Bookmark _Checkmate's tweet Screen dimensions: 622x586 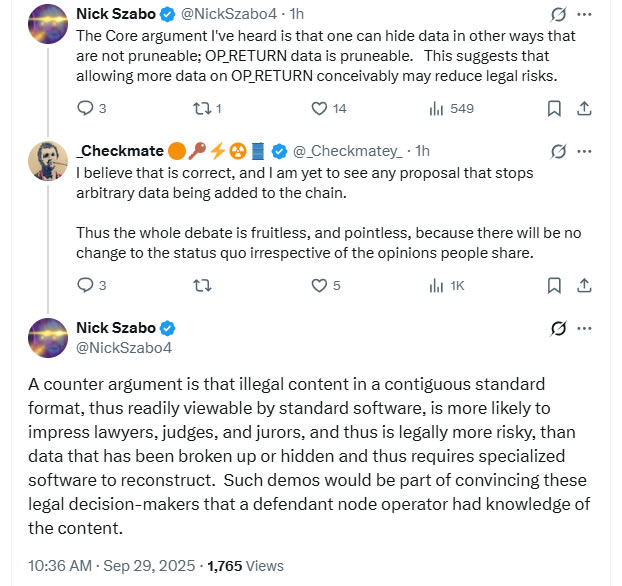(x=554, y=285)
